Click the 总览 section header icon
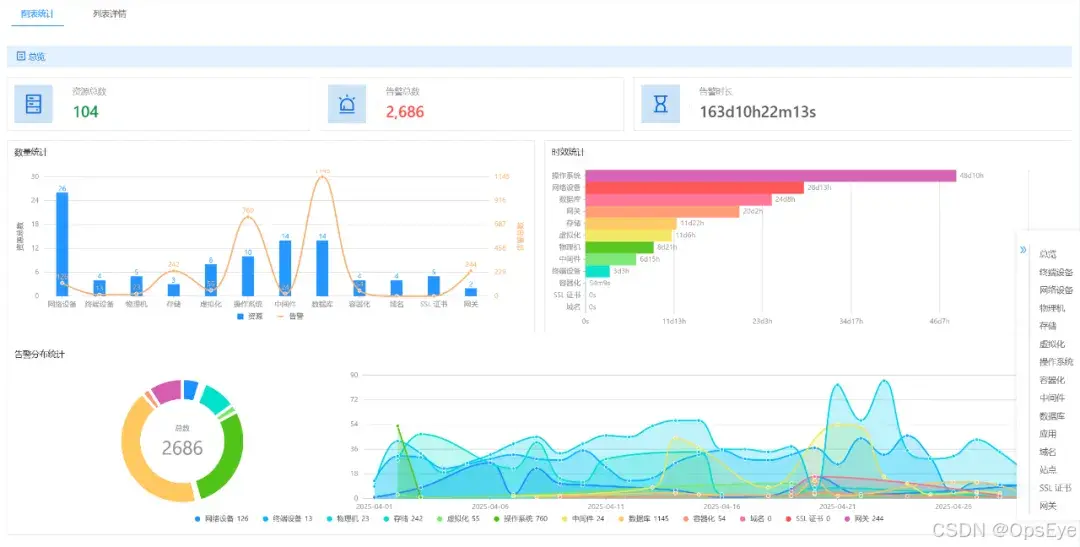 [x=21, y=56]
